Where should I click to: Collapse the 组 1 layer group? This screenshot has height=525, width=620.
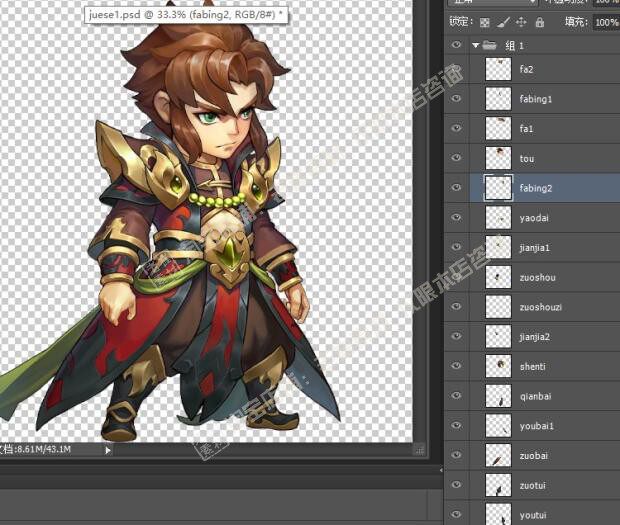click(476, 45)
